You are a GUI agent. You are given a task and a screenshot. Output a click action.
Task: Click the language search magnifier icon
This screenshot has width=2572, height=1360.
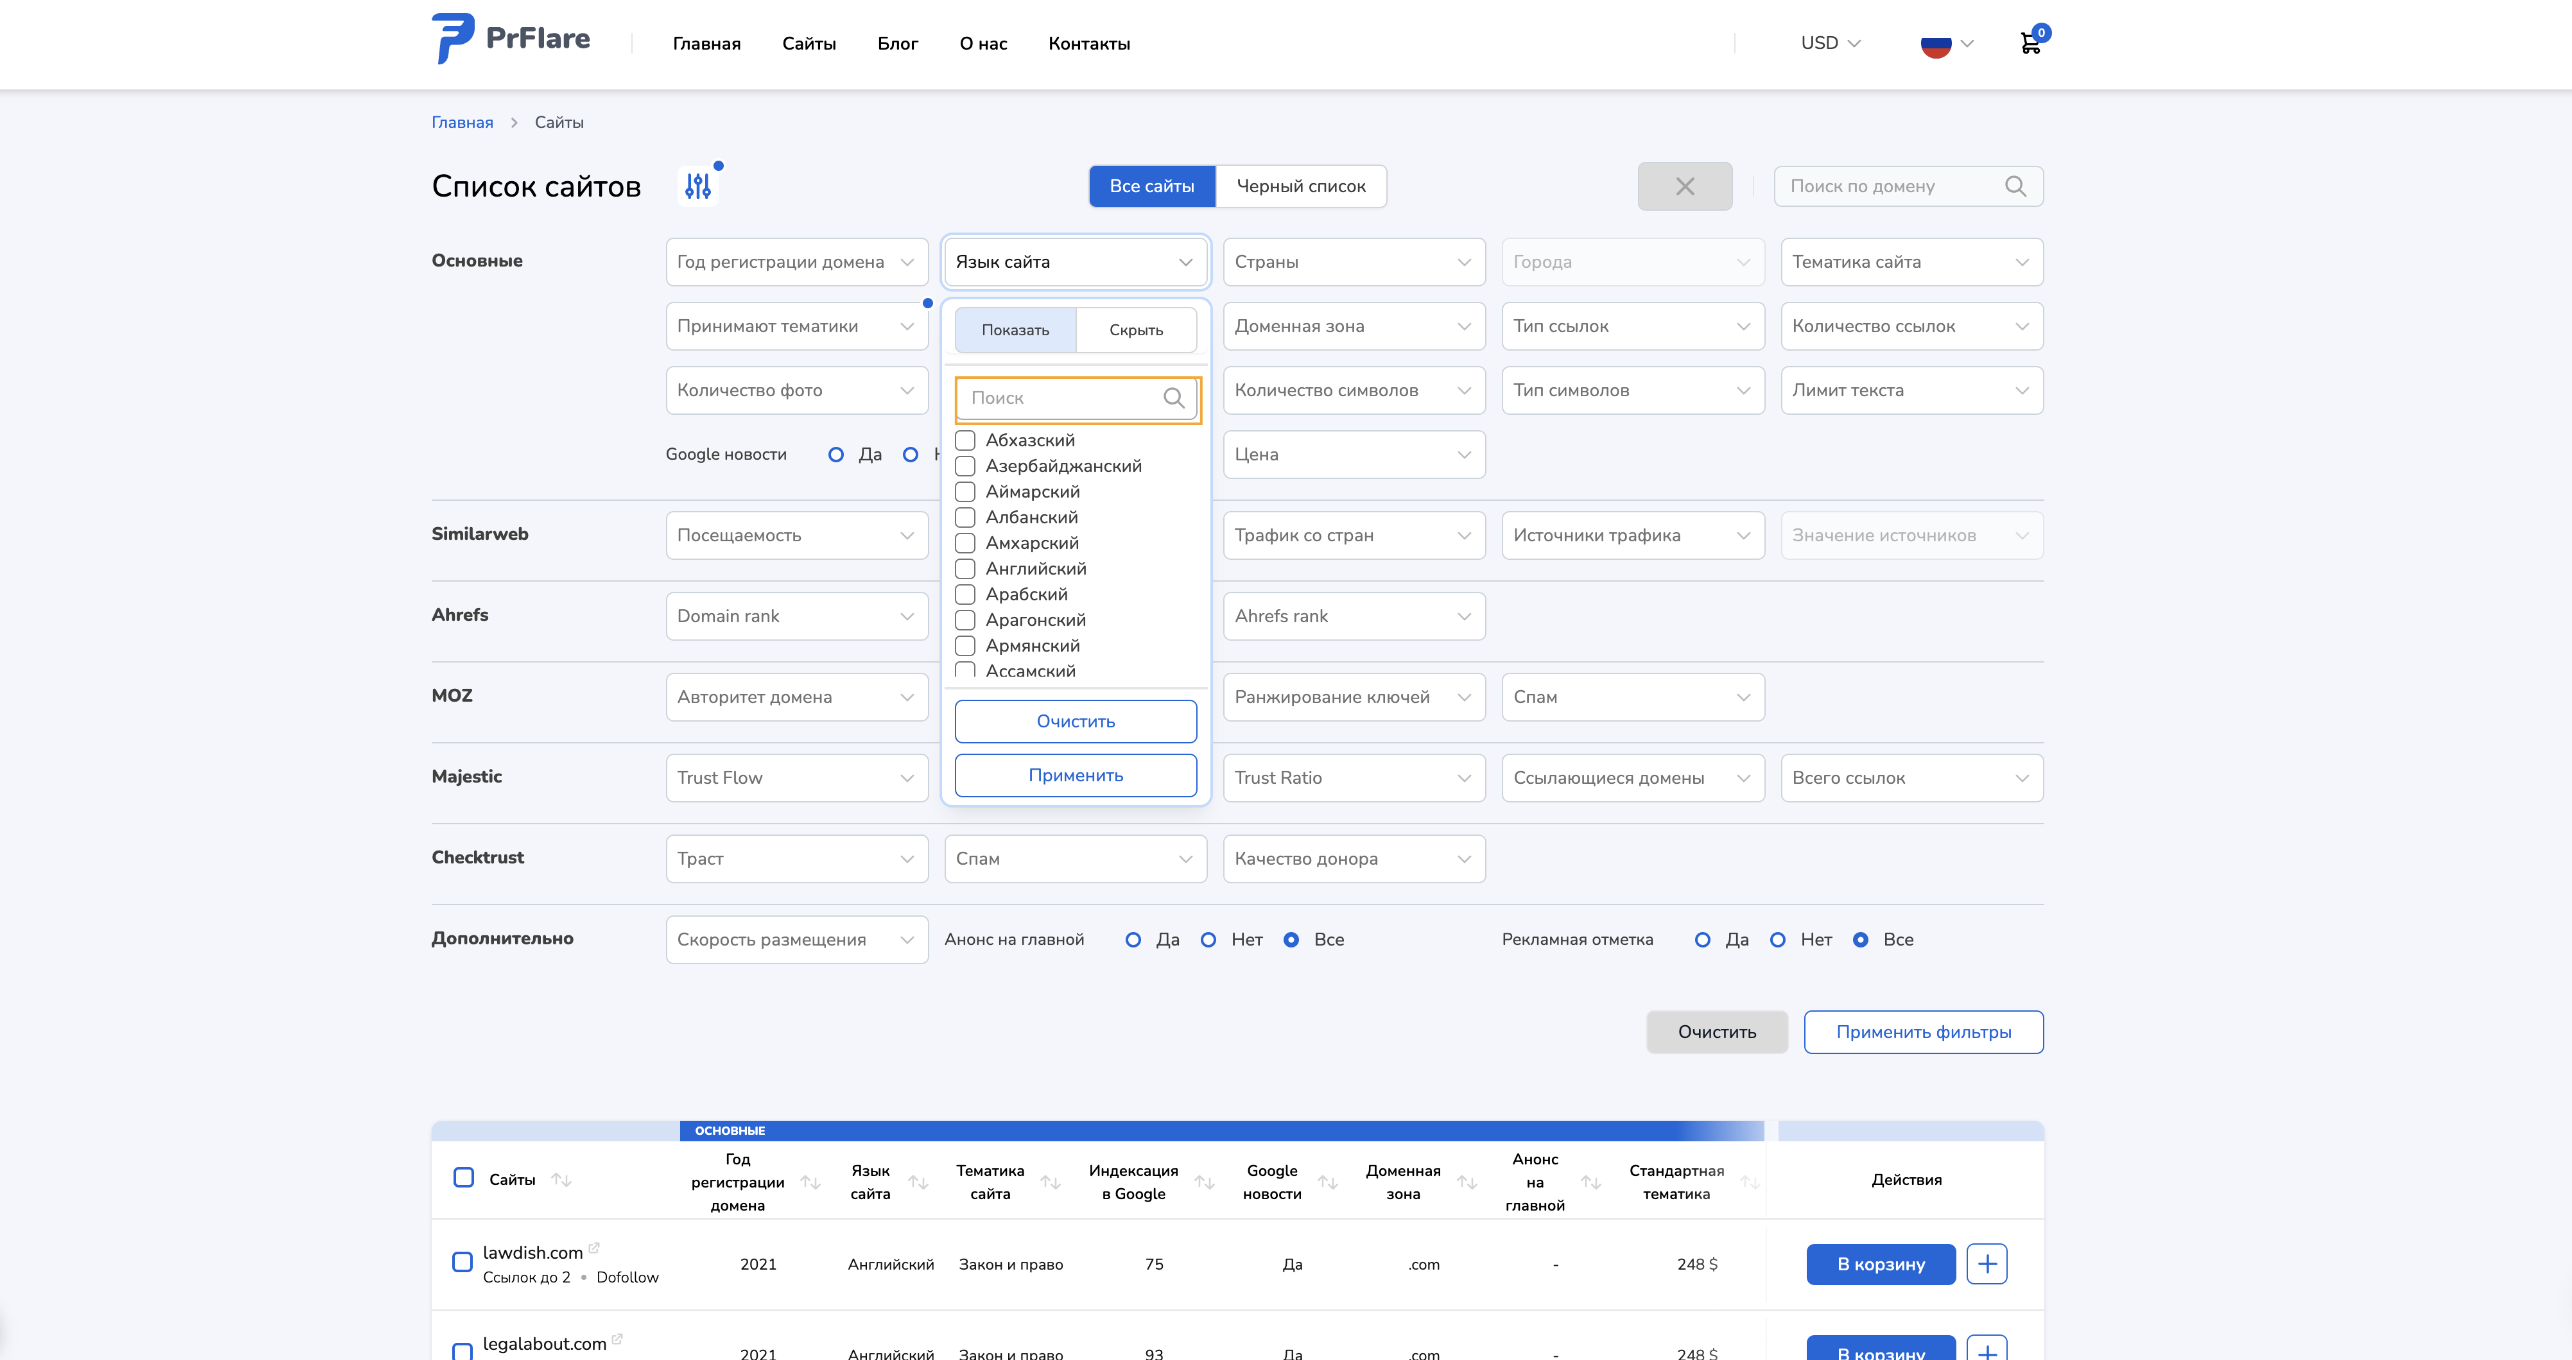[1174, 398]
